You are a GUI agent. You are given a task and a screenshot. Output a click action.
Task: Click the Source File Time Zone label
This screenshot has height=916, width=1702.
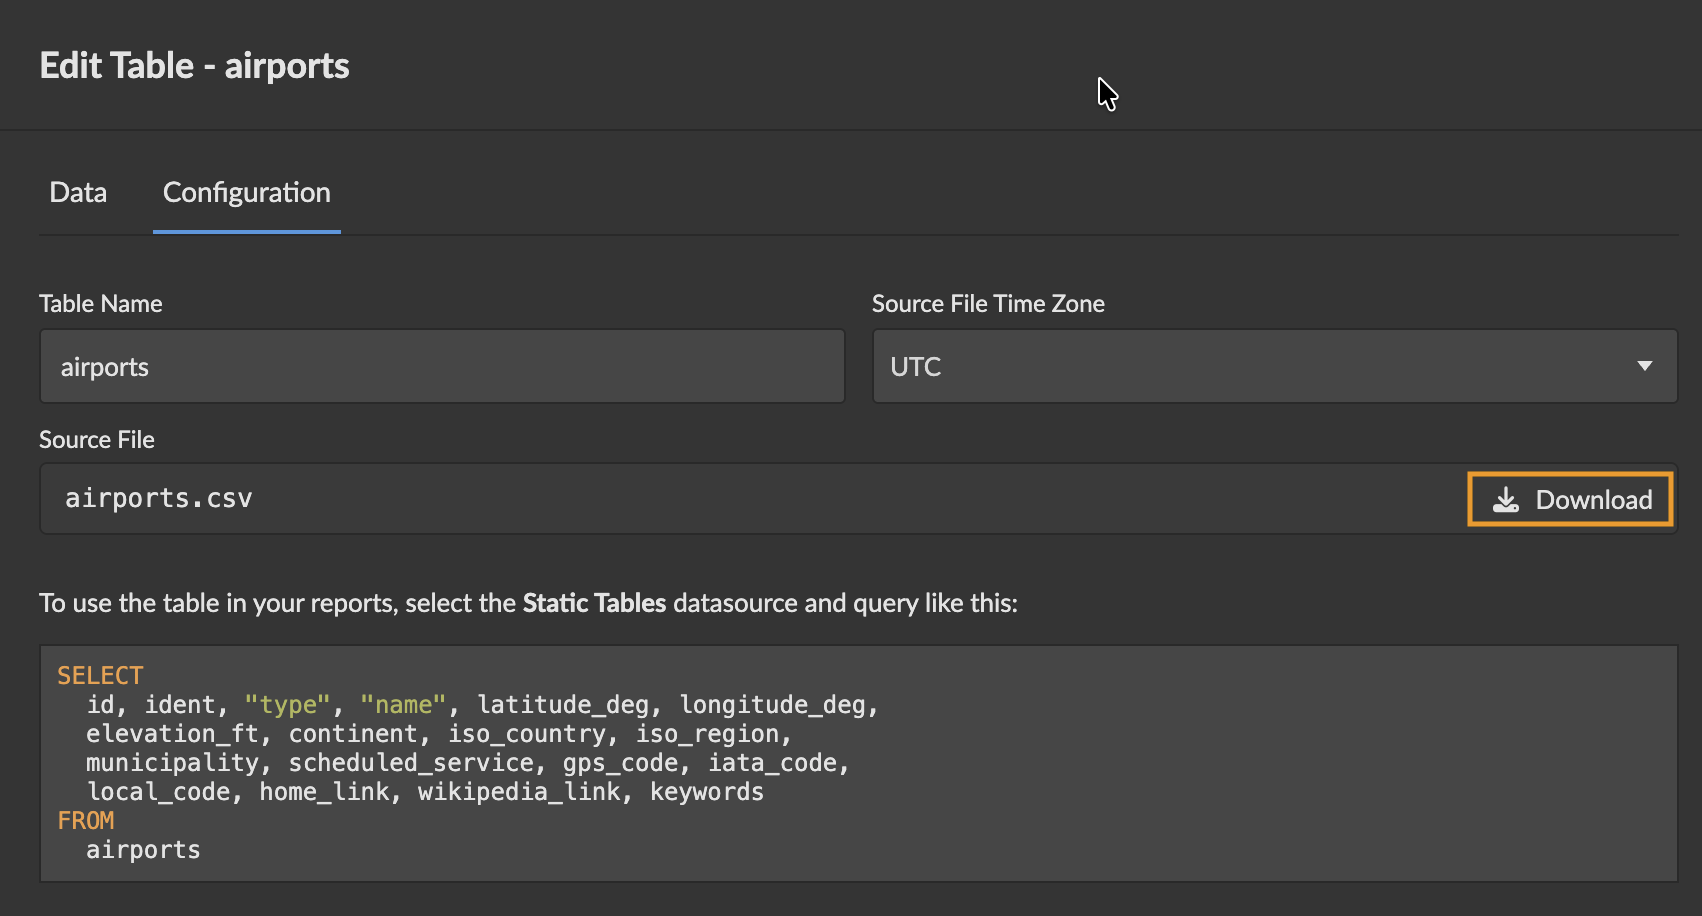click(987, 304)
